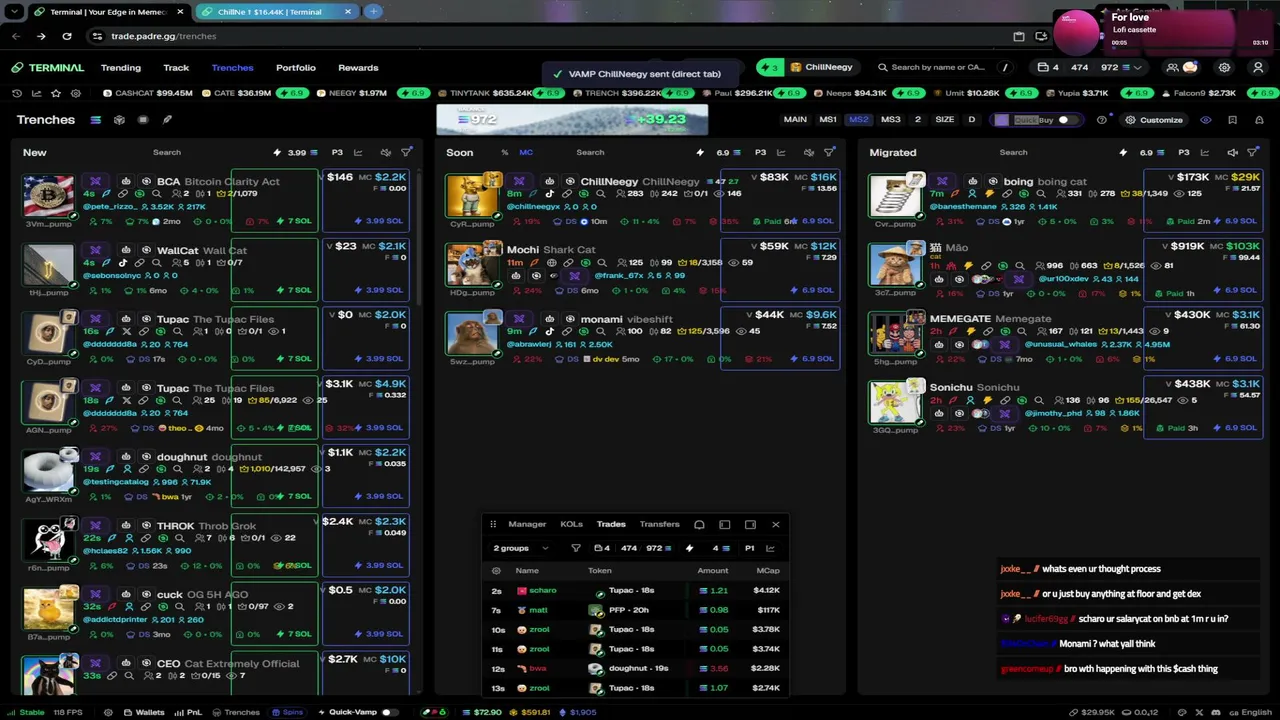This screenshot has height=720, width=1280.
Task: Click favorites star in ticker bar
Action: click(x=56, y=93)
